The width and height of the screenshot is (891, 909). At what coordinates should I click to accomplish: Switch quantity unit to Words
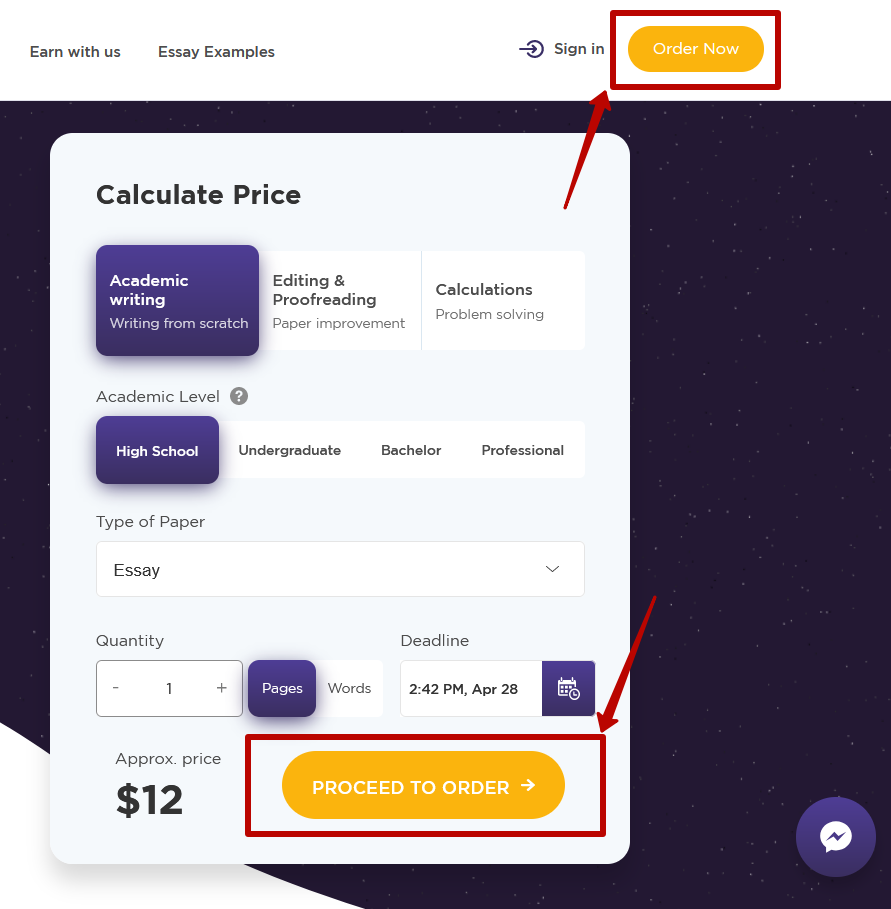pos(349,688)
